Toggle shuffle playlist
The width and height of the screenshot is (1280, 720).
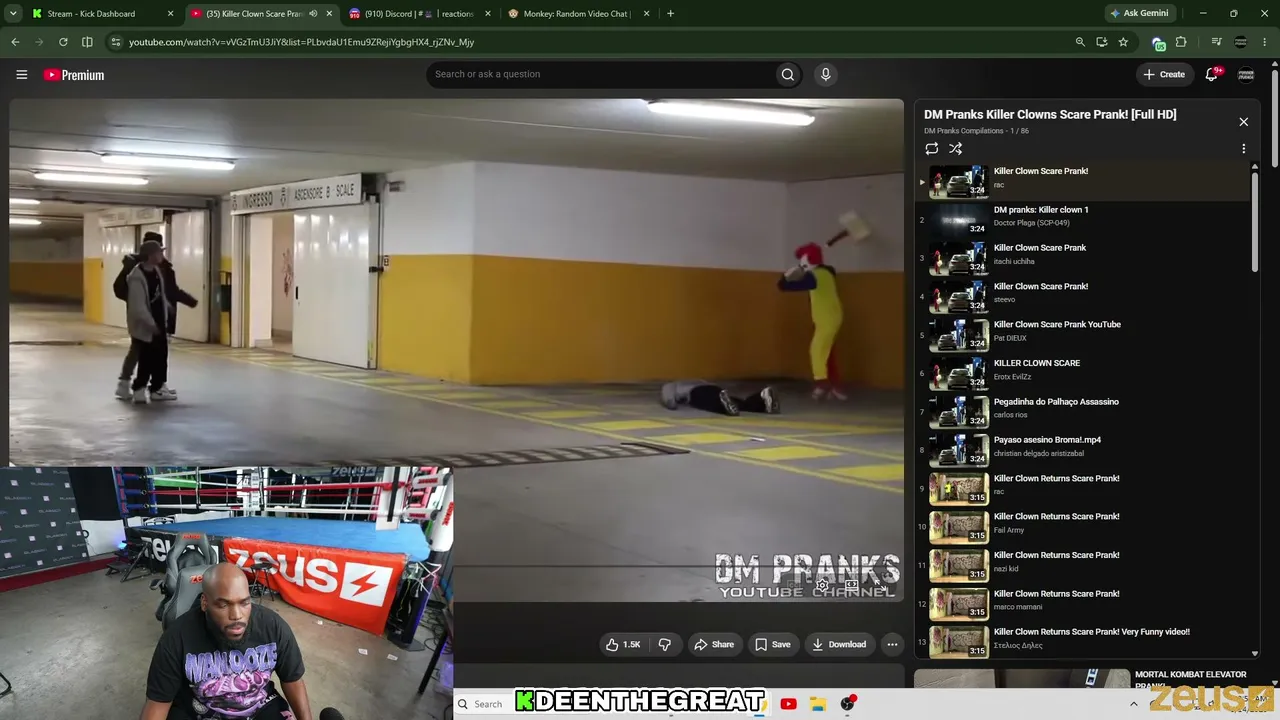click(955, 149)
